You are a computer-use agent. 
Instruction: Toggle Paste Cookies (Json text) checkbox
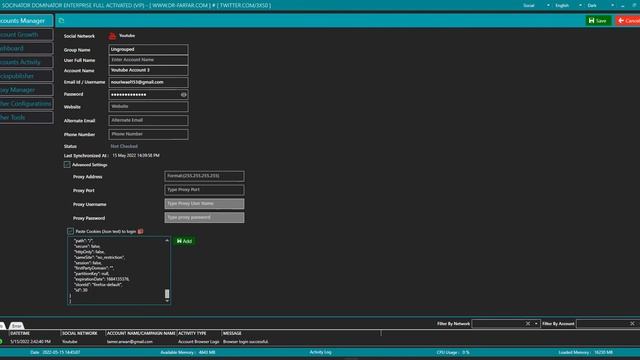pos(70,231)
